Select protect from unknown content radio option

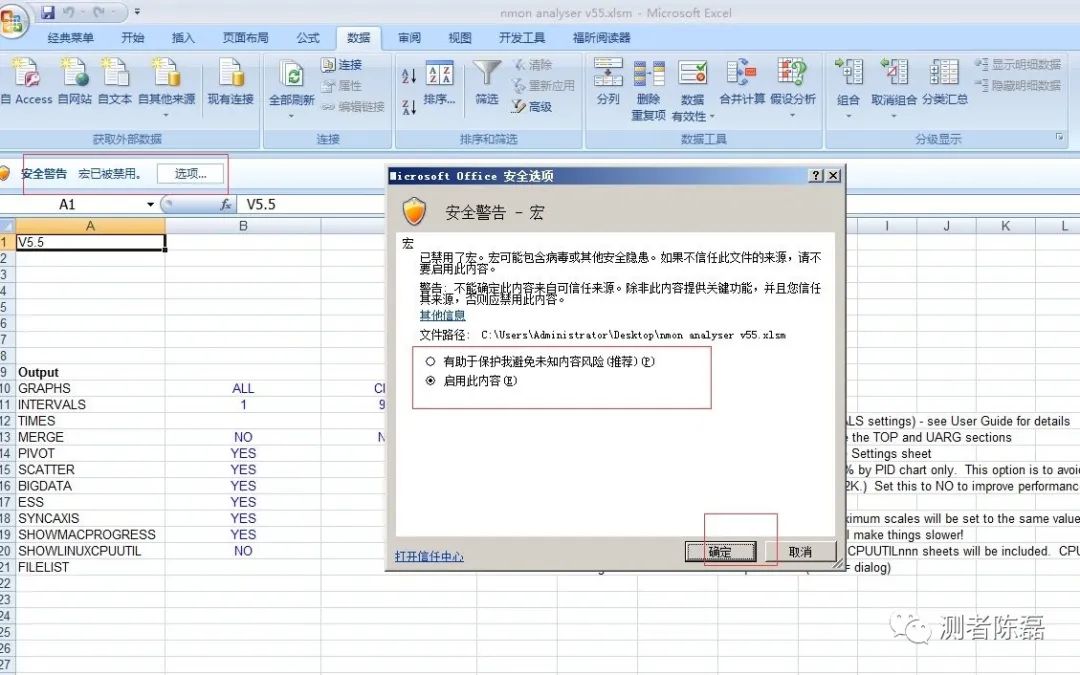430,361
